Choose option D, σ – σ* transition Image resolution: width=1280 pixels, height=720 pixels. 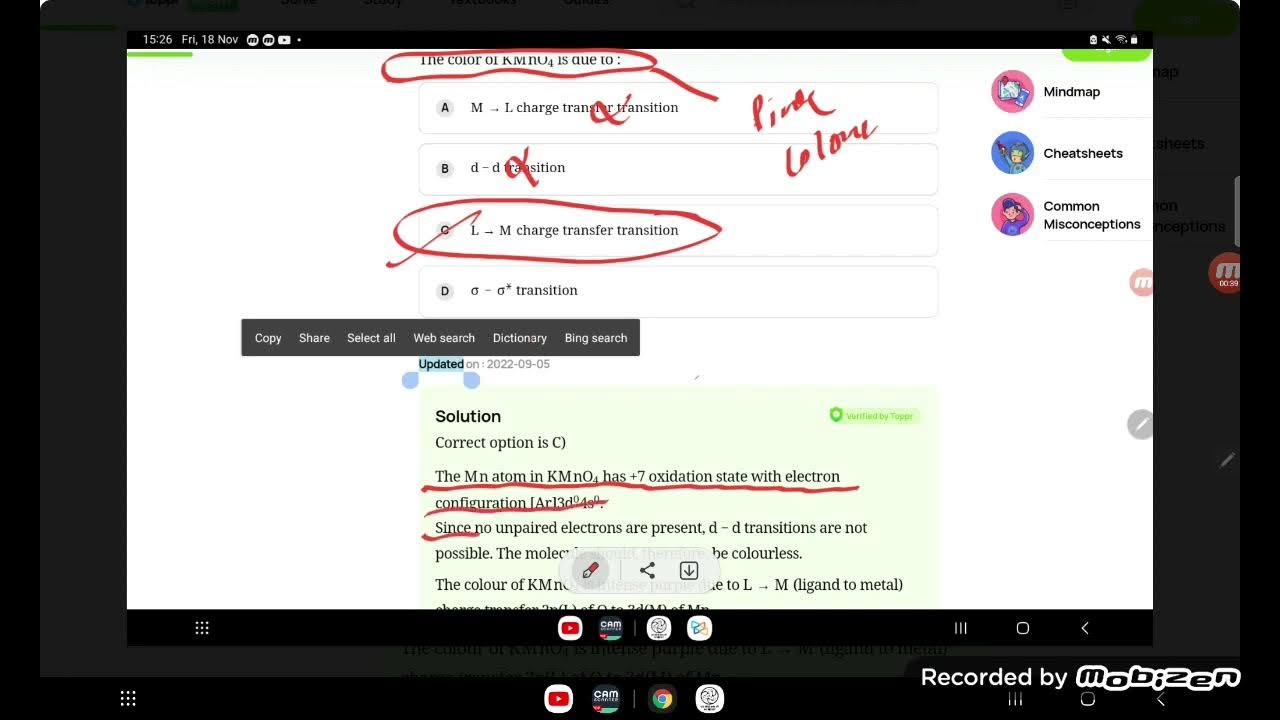coord(678,291)
